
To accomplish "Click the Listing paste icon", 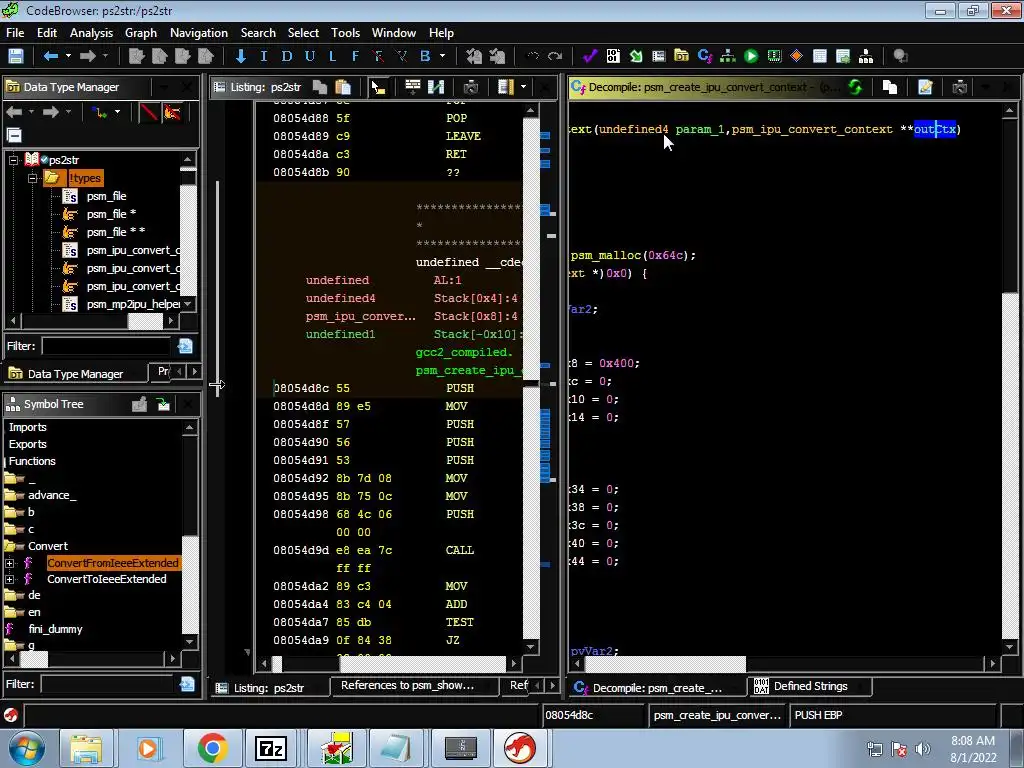I will pyautogui.click(x=343, y=87).
